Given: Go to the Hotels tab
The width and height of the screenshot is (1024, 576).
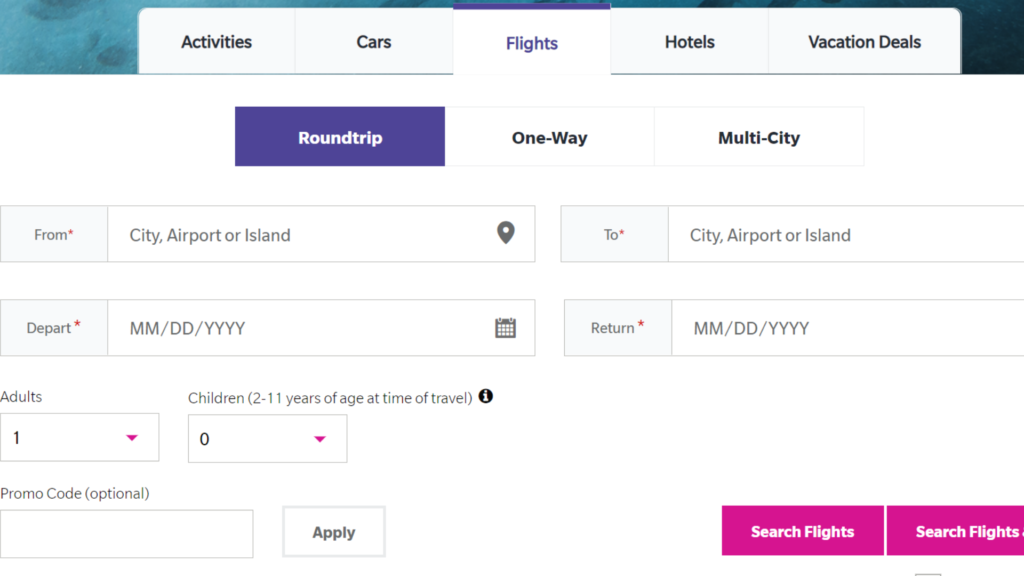Looking at the screenshot, I should 690,42.
